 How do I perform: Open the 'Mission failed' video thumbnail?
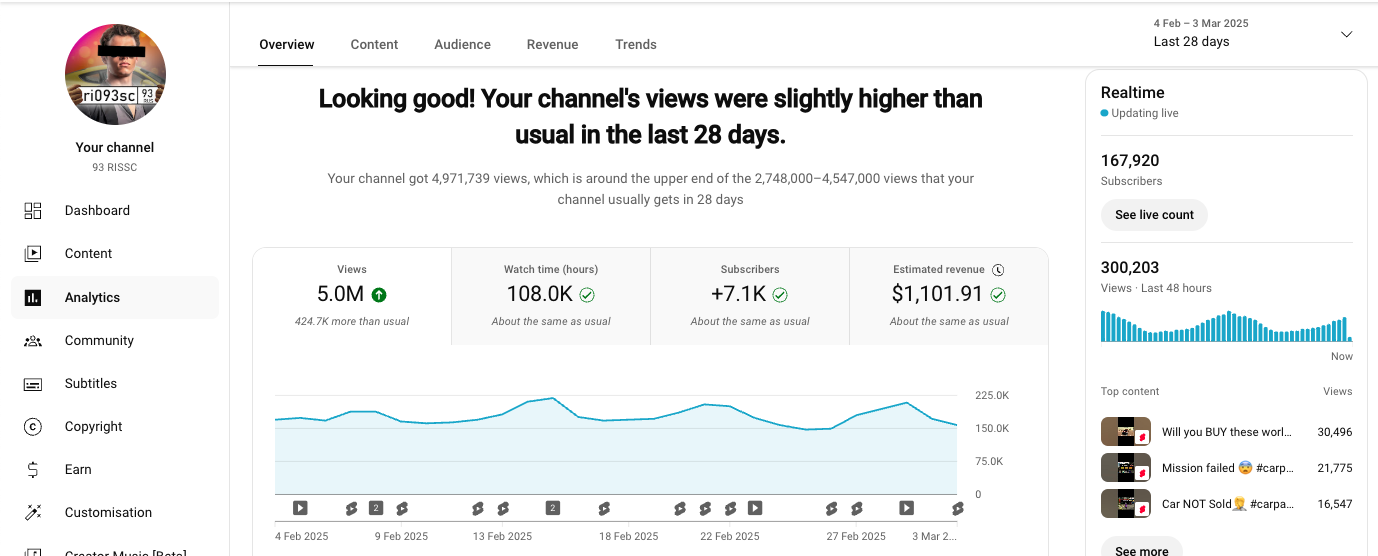(1126, 468)
